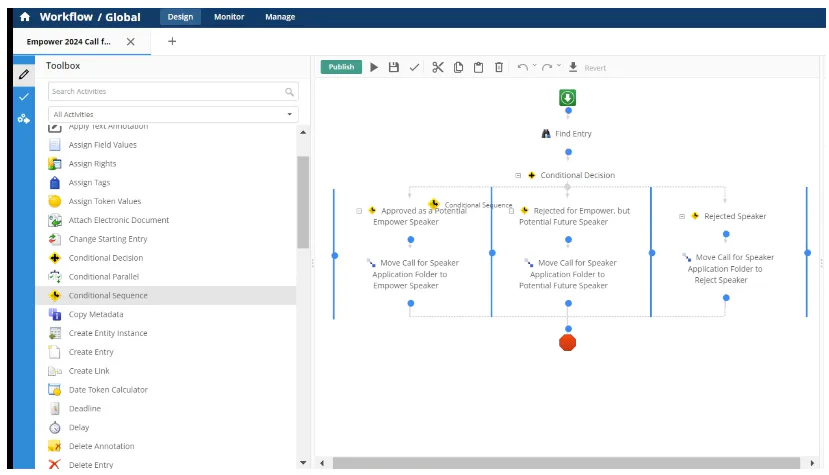Click the workflow start node
The image size is (829, 475).
[x=567, y=98]
